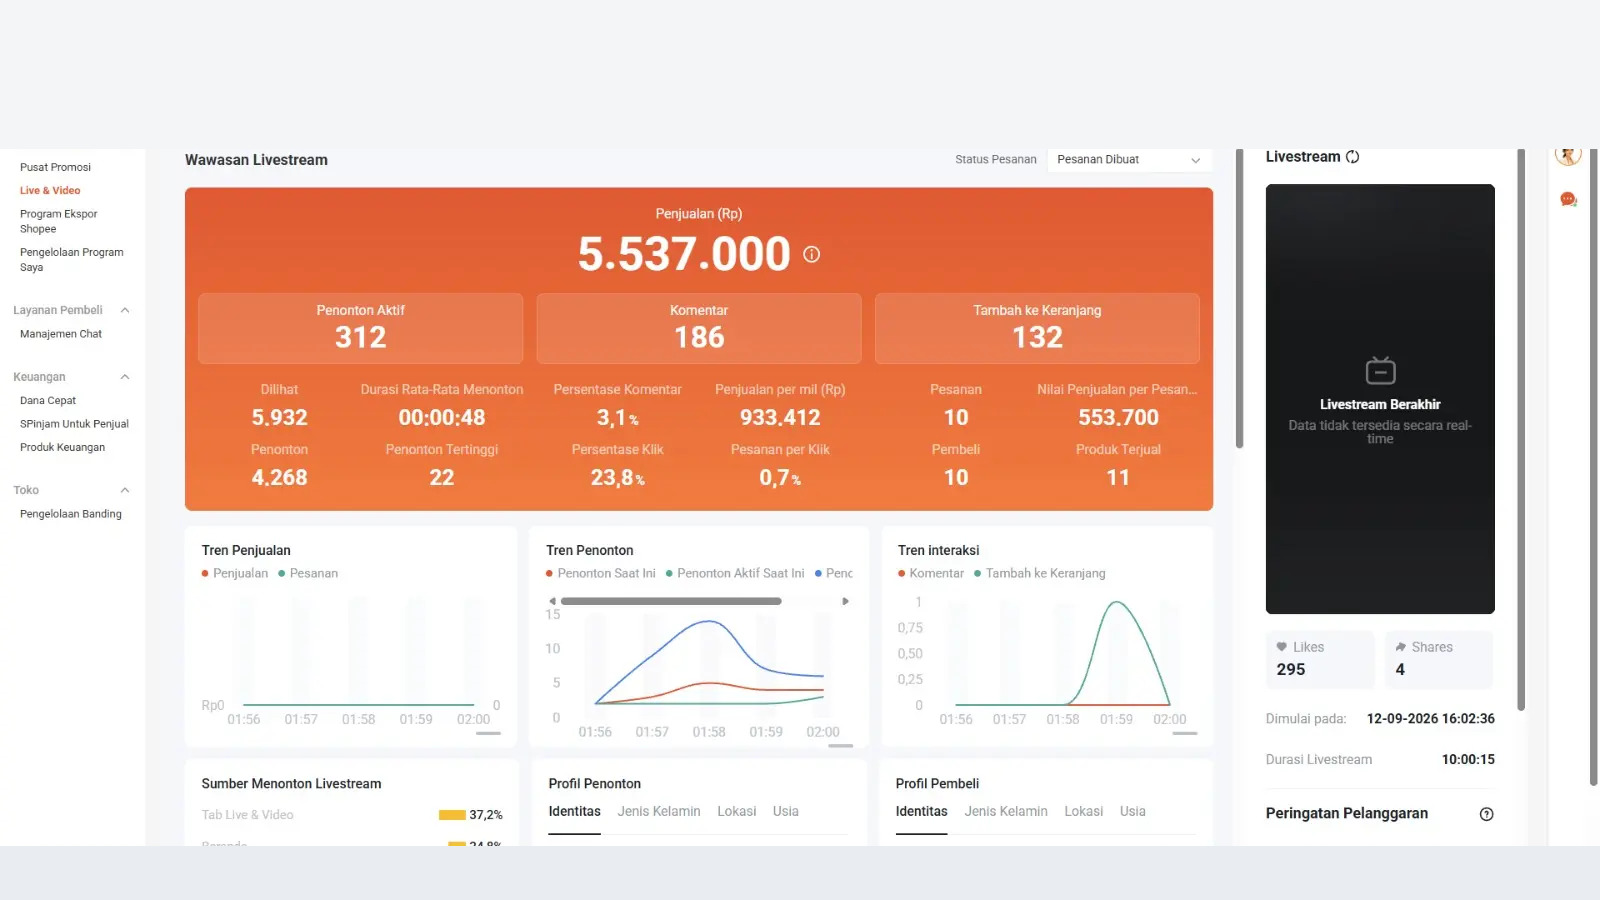
Task: Click left arrow of Tren Penonton legend scroller
Action: tap(552, 601)
